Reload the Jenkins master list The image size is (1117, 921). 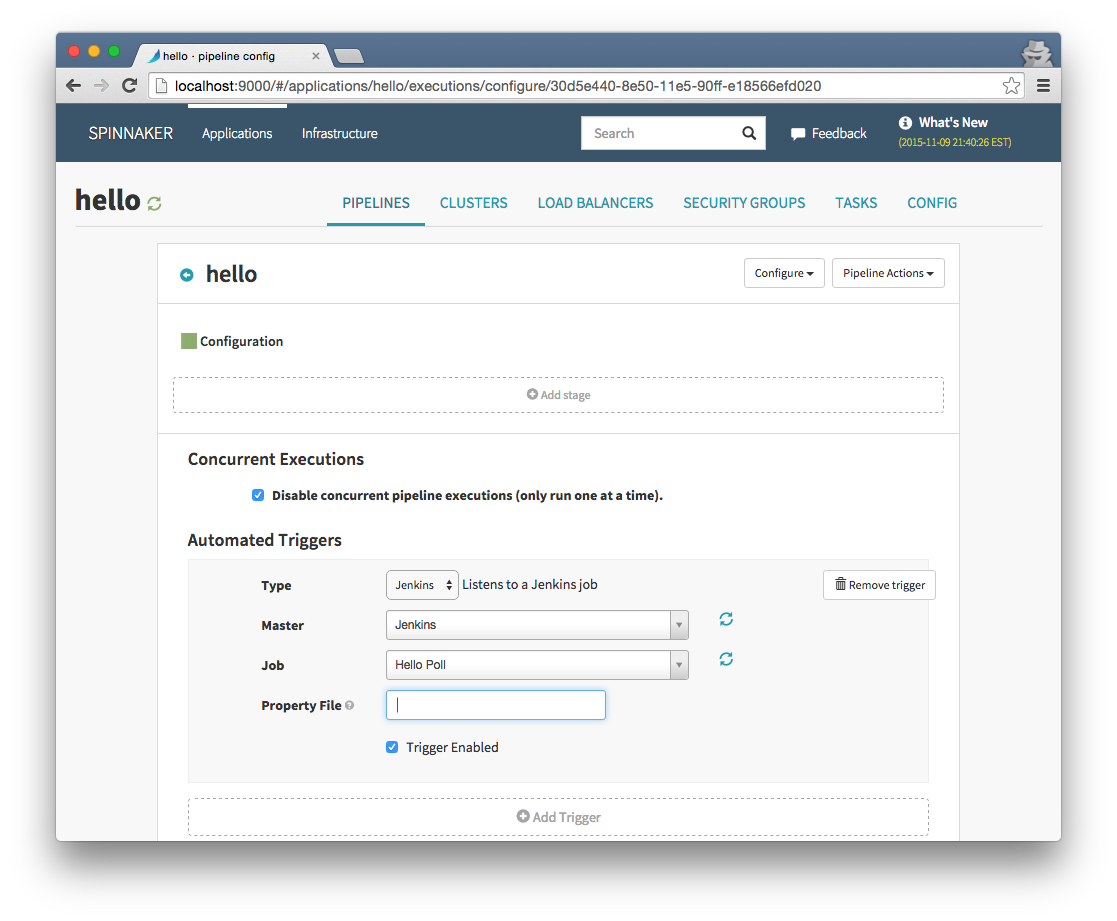point(725,619)
